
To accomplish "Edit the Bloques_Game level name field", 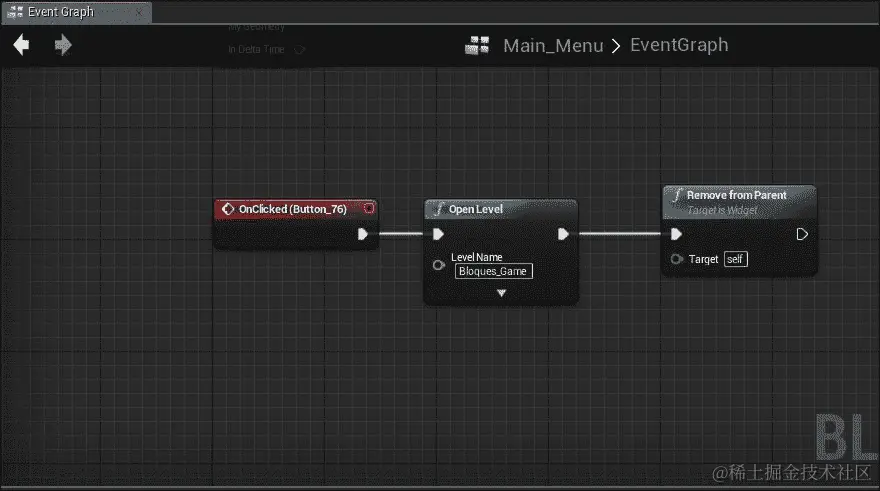I will click(x=493, y=271).
